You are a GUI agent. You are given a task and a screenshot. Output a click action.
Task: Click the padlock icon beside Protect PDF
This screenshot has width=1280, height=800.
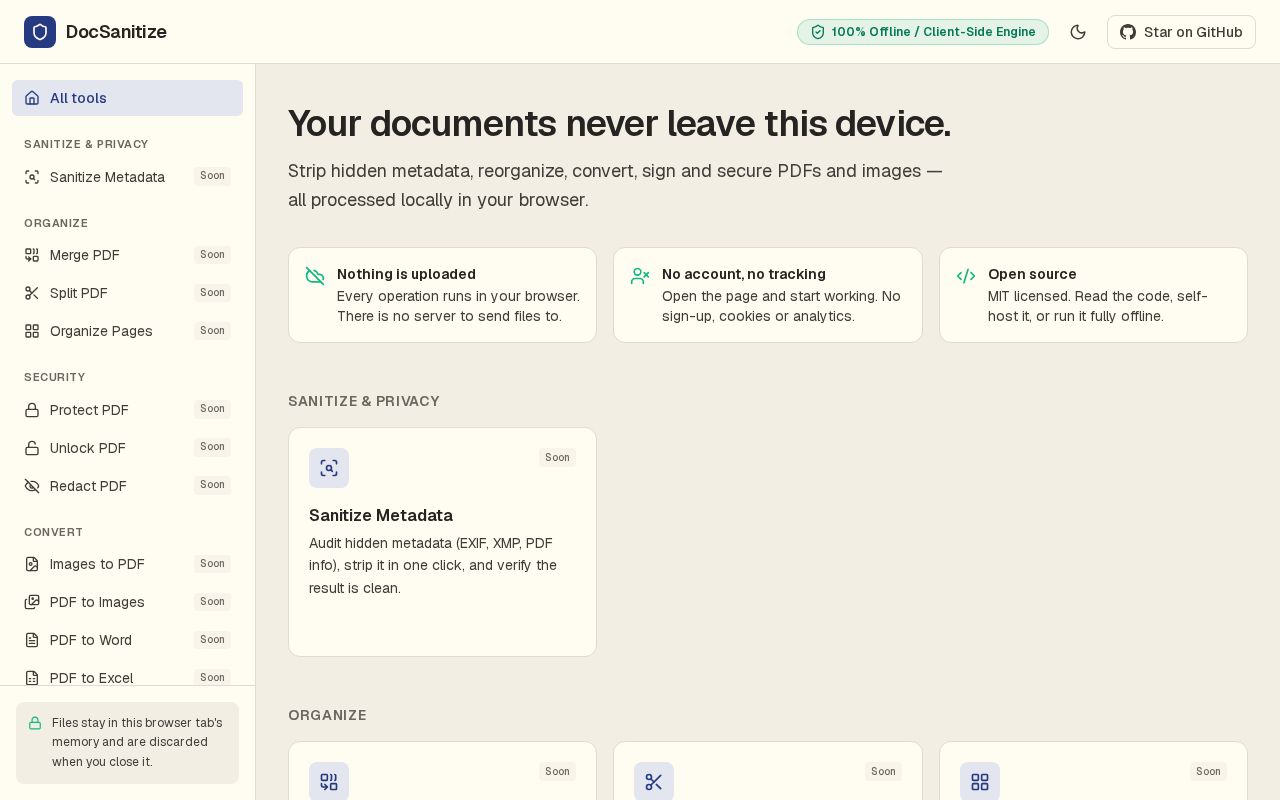(32, 410)
